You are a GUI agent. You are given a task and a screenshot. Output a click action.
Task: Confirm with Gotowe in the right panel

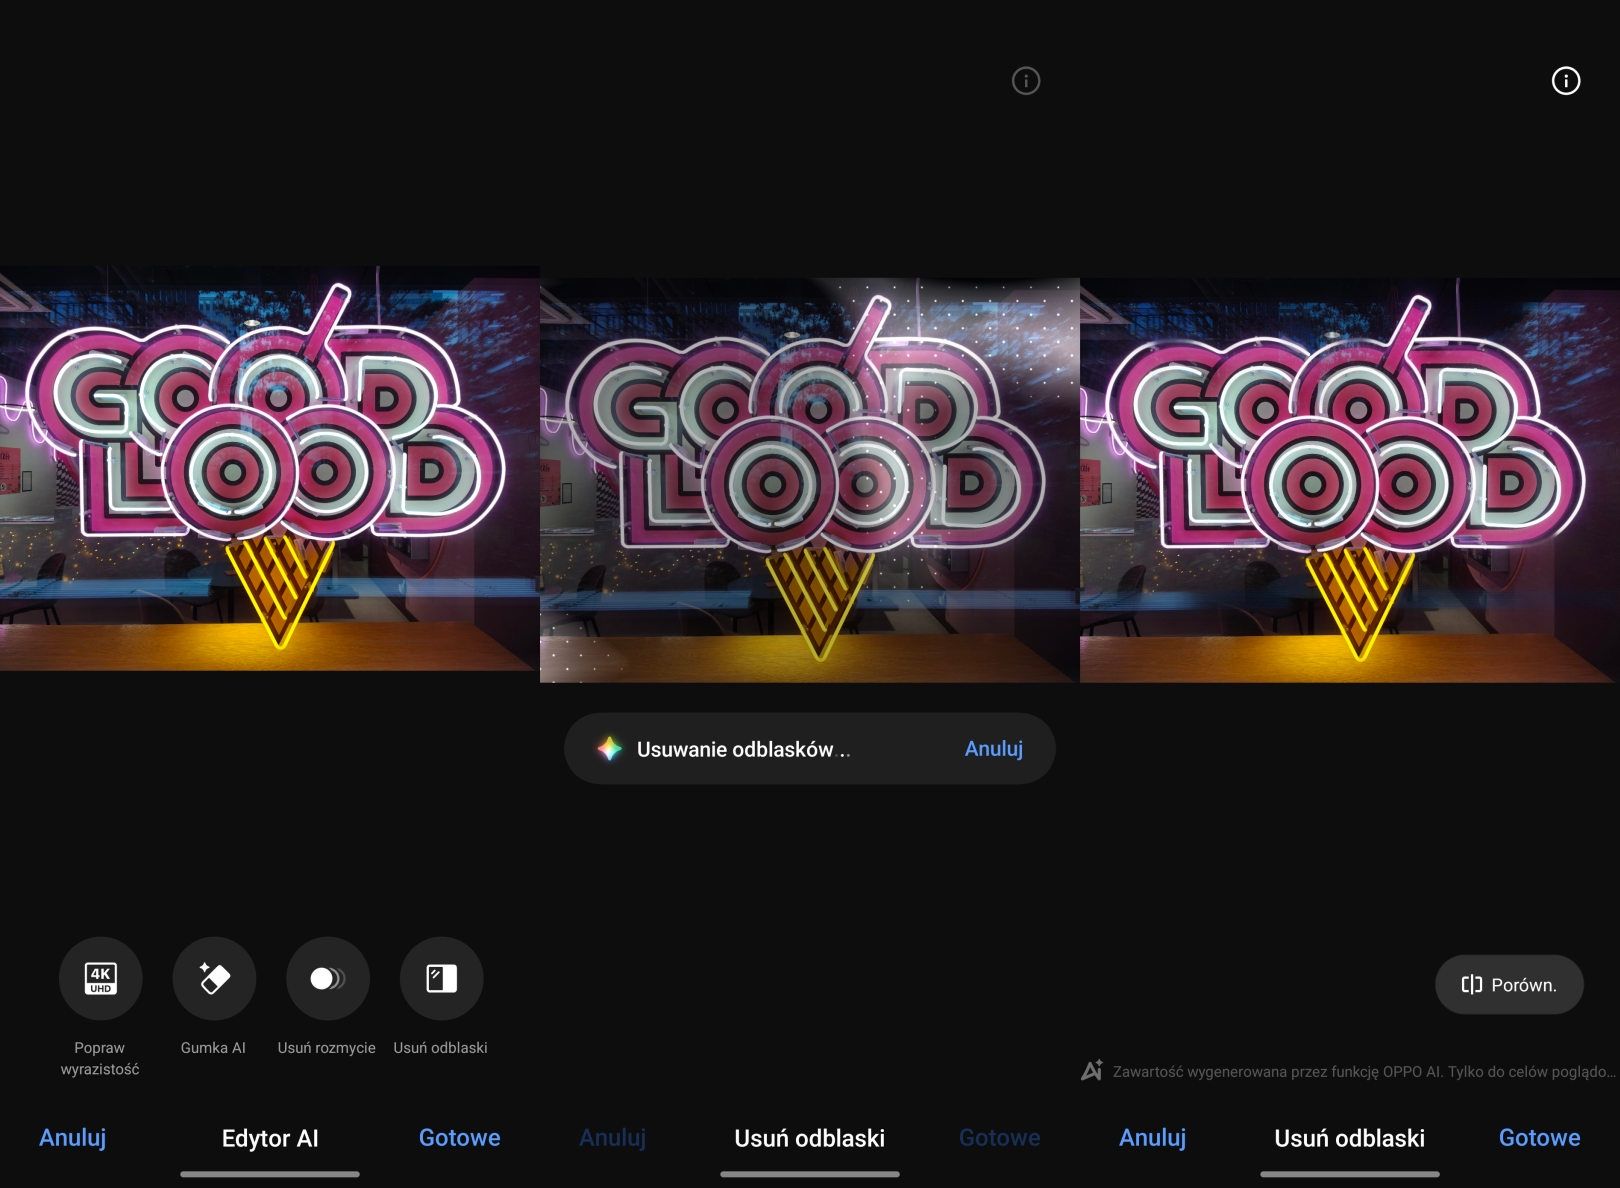pyautogui.click(x=1540, y=1138)
